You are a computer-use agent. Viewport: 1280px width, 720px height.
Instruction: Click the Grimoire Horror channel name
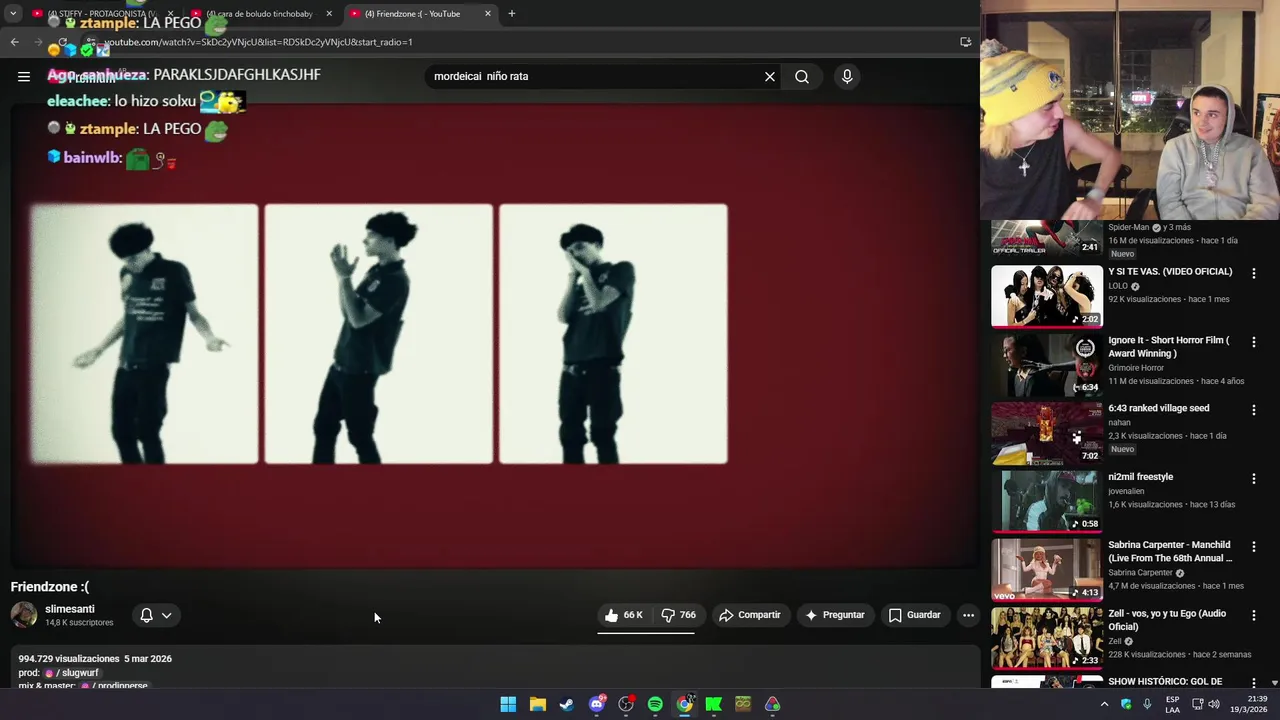coord(1136,368)
